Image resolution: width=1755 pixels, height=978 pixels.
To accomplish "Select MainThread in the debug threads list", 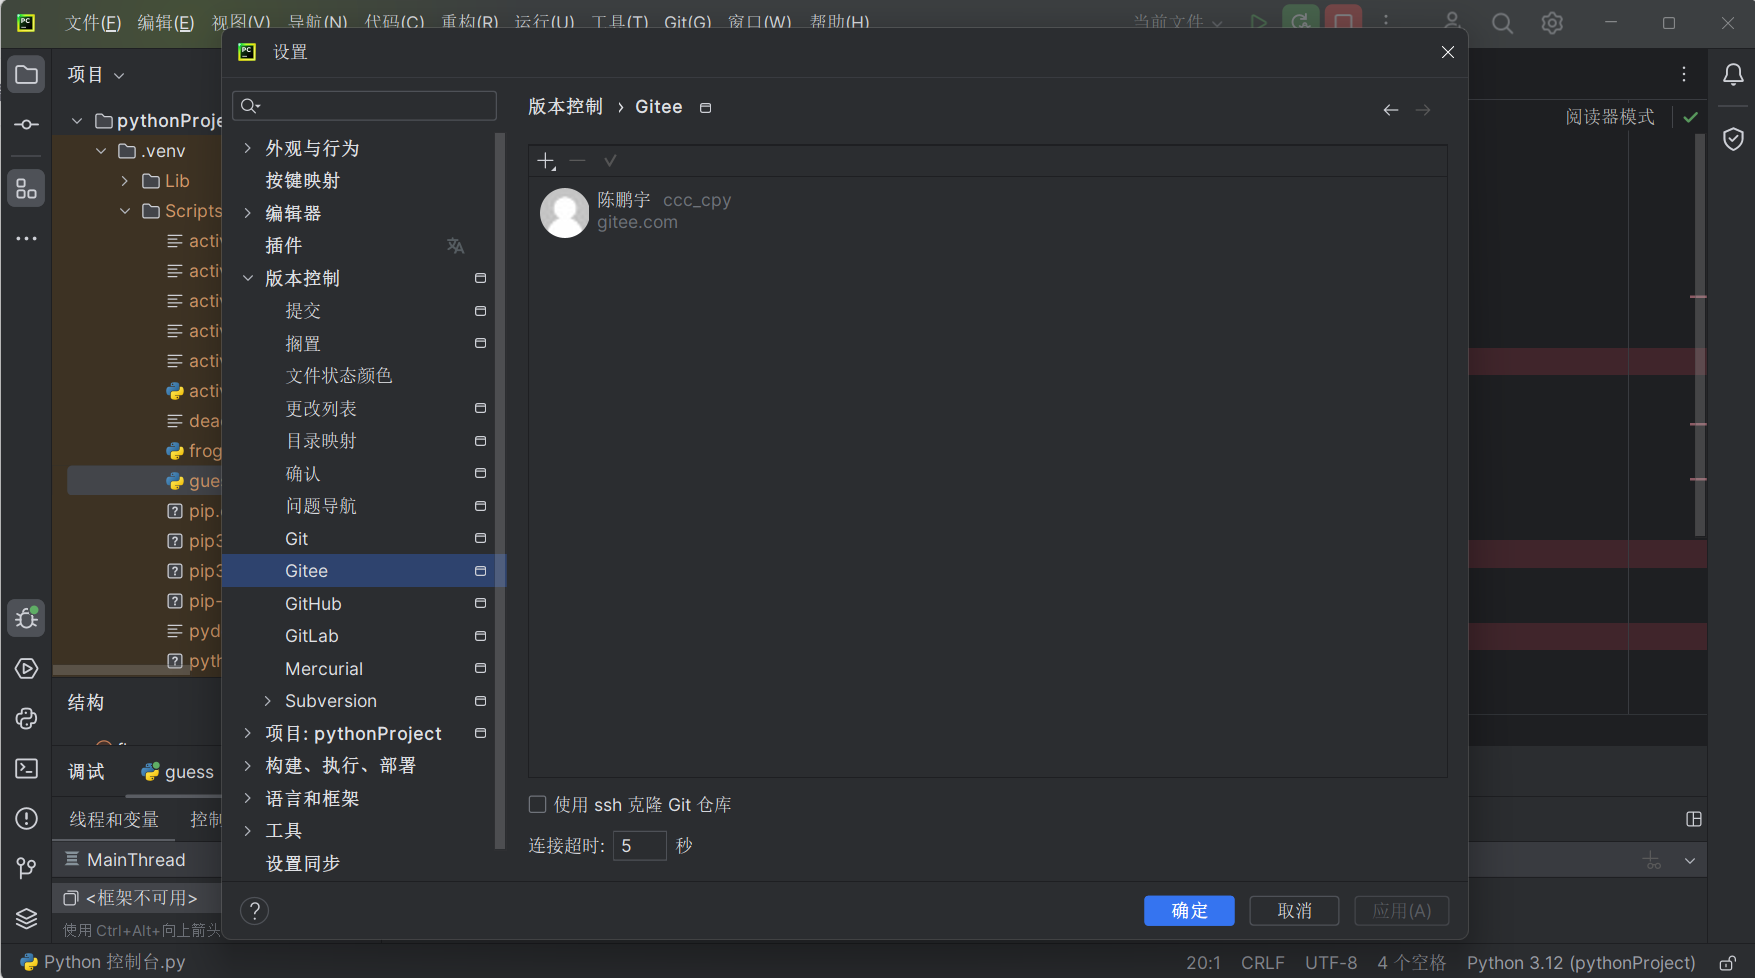I will coord(136,860).
